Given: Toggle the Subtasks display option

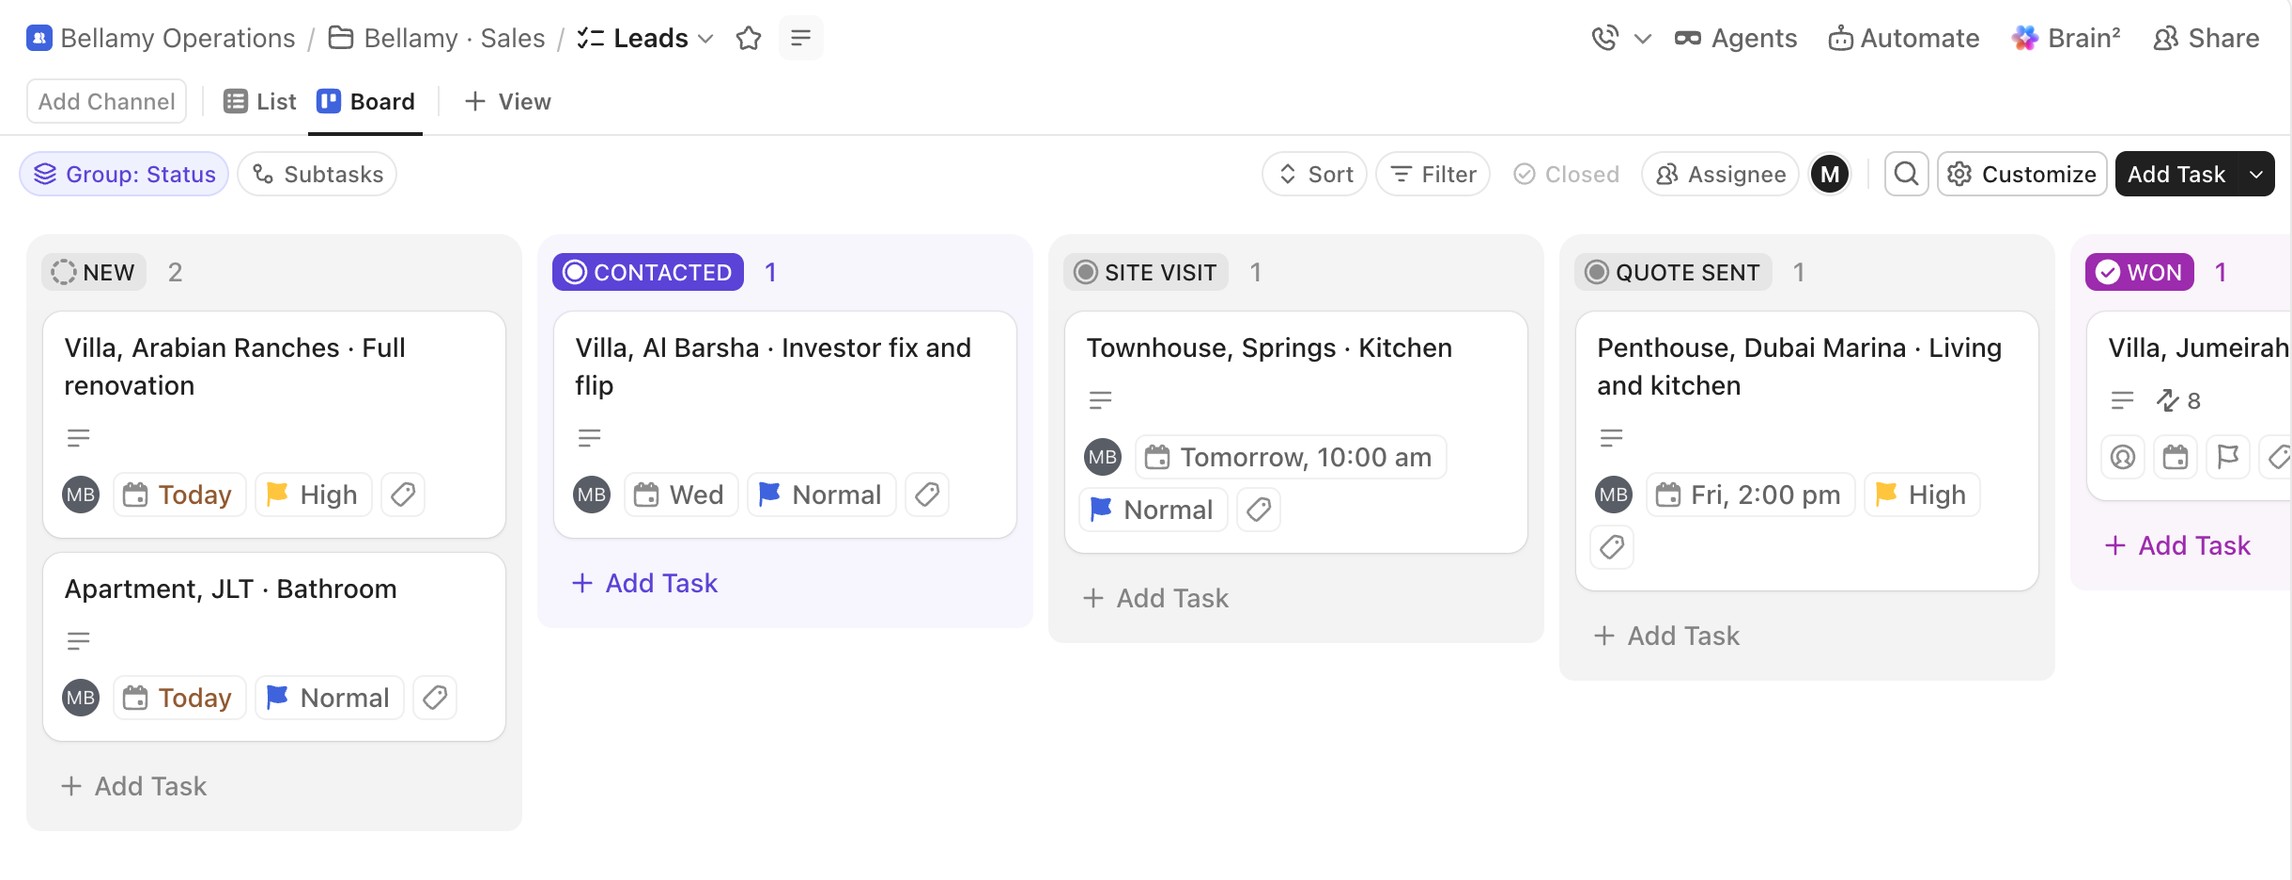Looking at the screenshot, I should pos(318,174).
